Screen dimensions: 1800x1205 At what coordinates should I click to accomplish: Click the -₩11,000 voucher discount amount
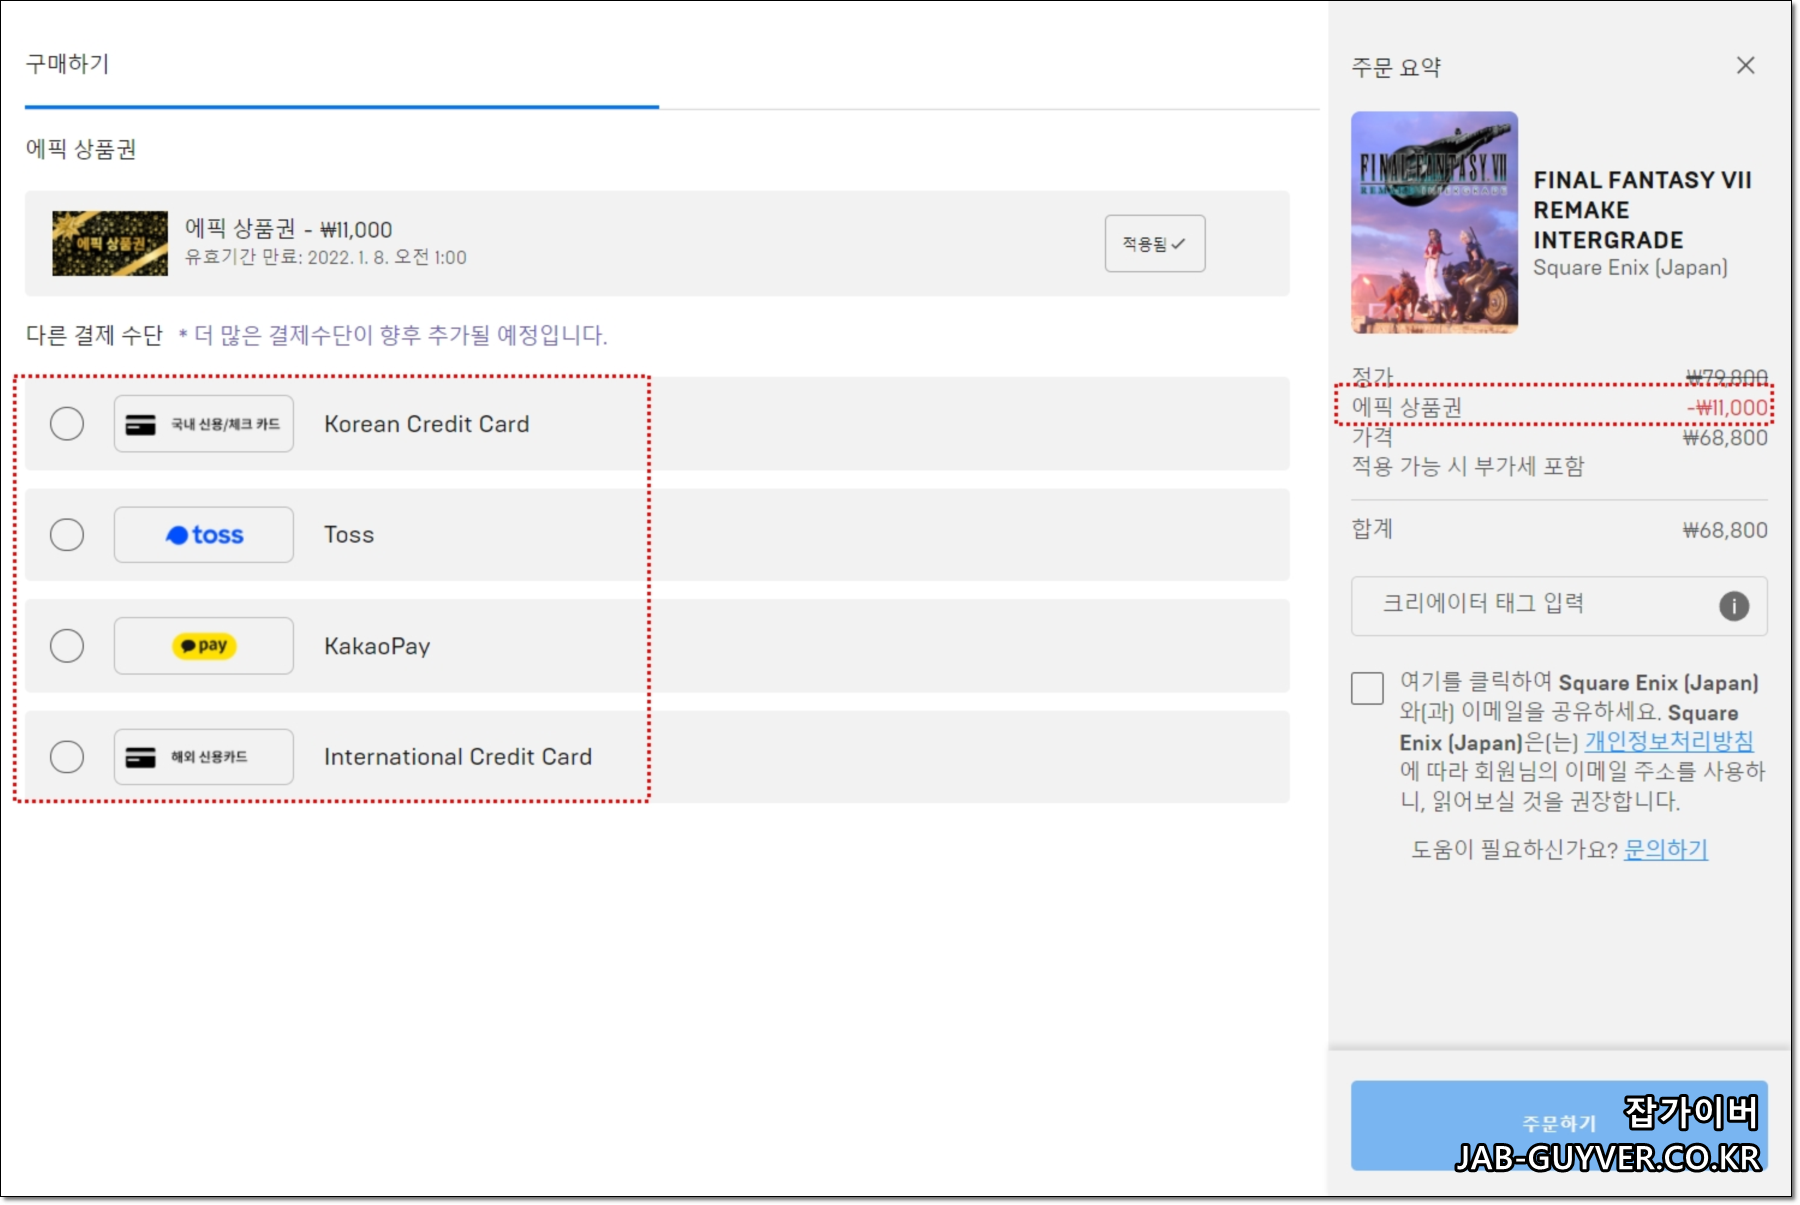1727,407
